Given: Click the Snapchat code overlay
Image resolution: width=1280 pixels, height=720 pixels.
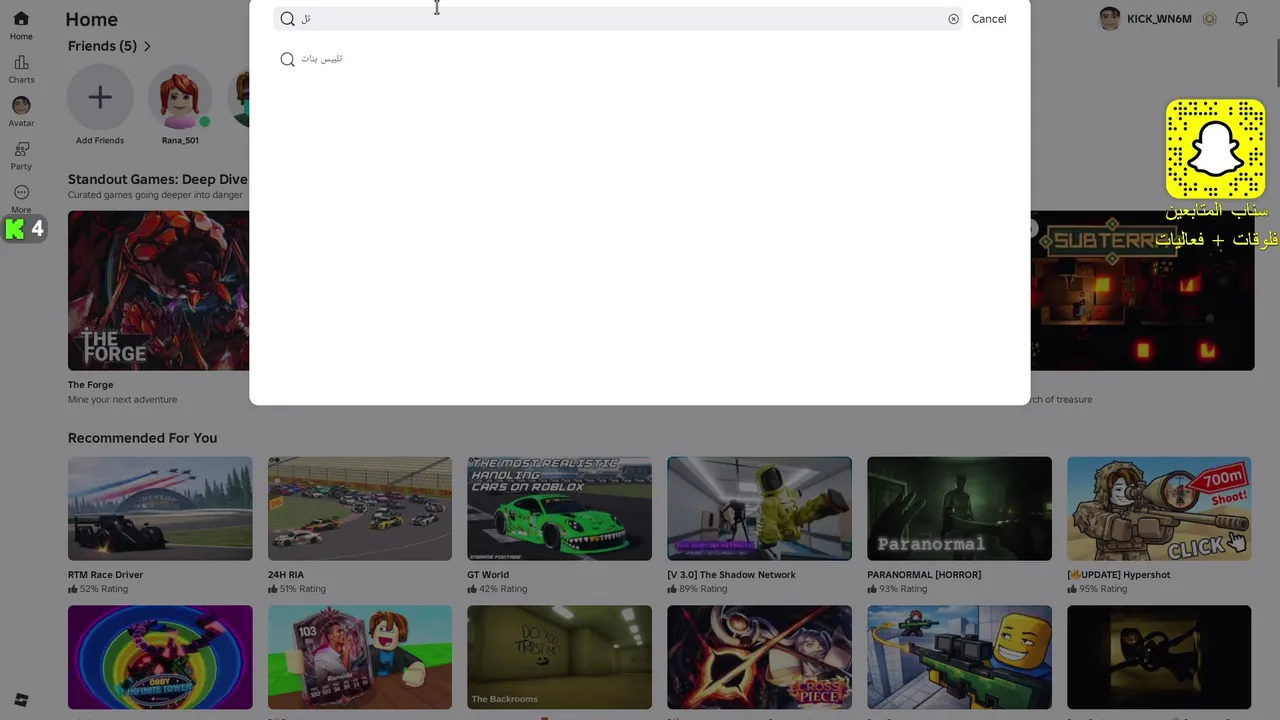Looking at the screenshot, I should pyautogui.click(x=1215, y=149).
